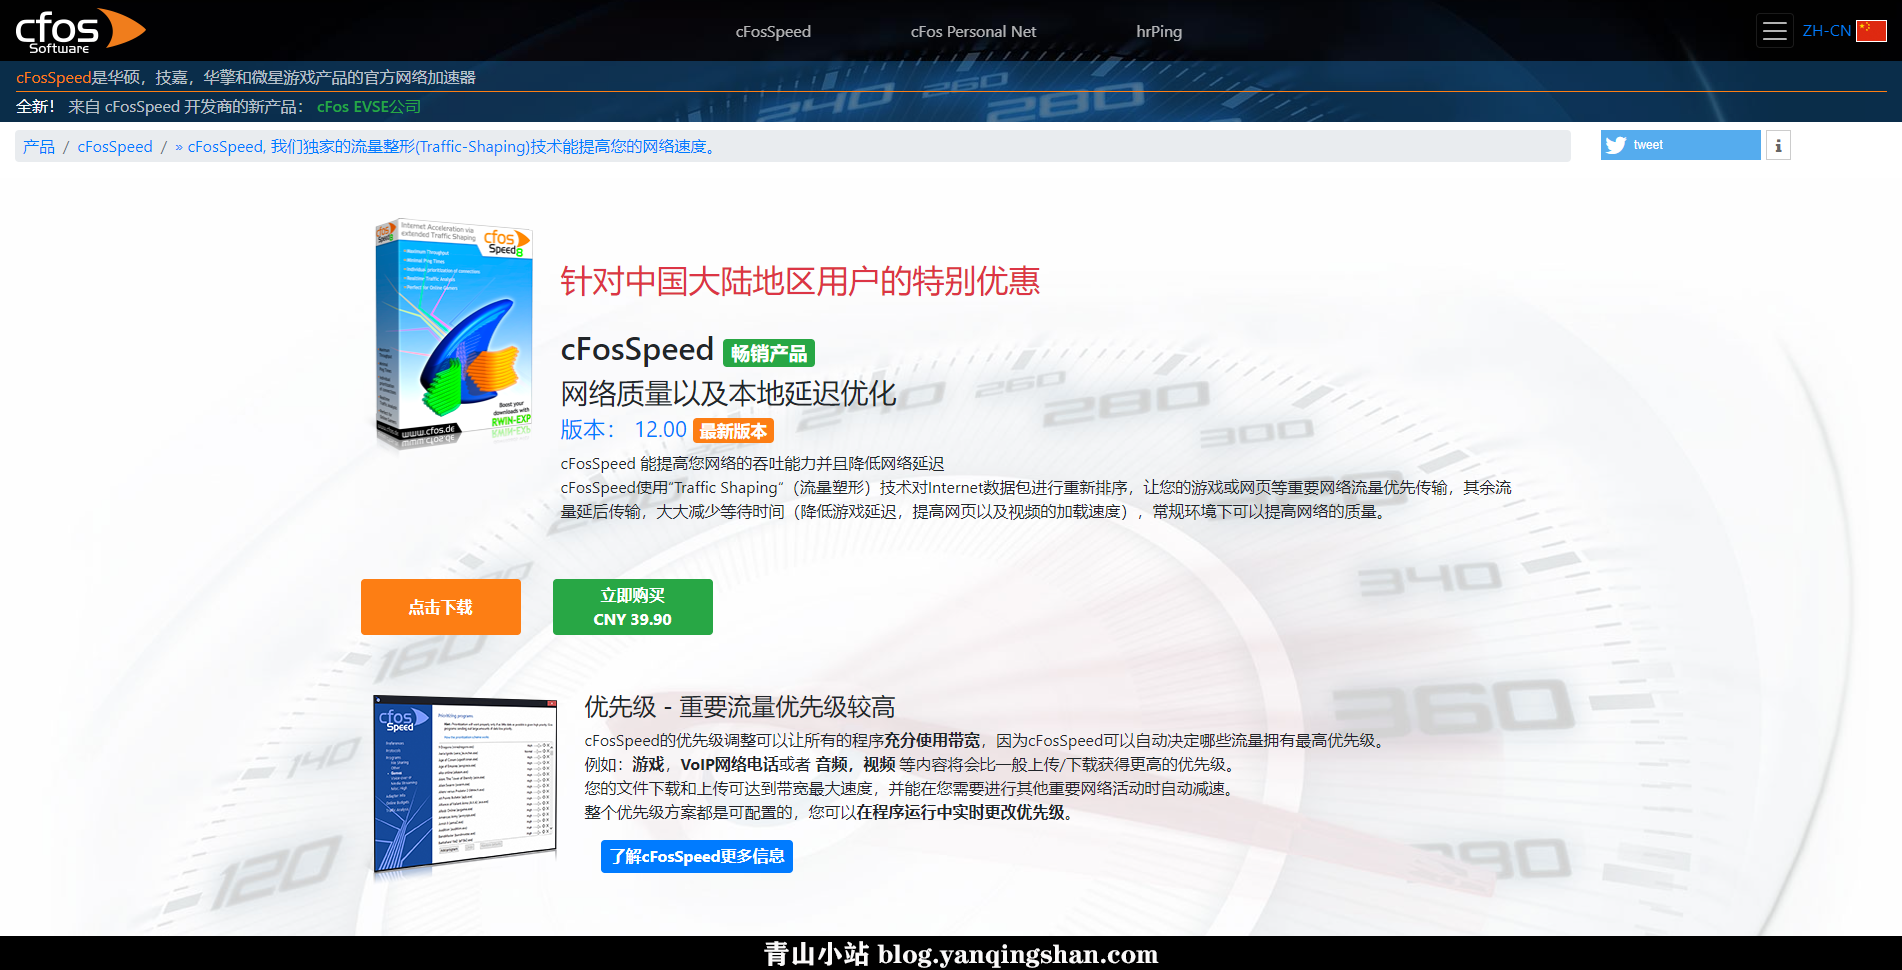Click the 了解cFosSpeed更多信息 button

697,856
